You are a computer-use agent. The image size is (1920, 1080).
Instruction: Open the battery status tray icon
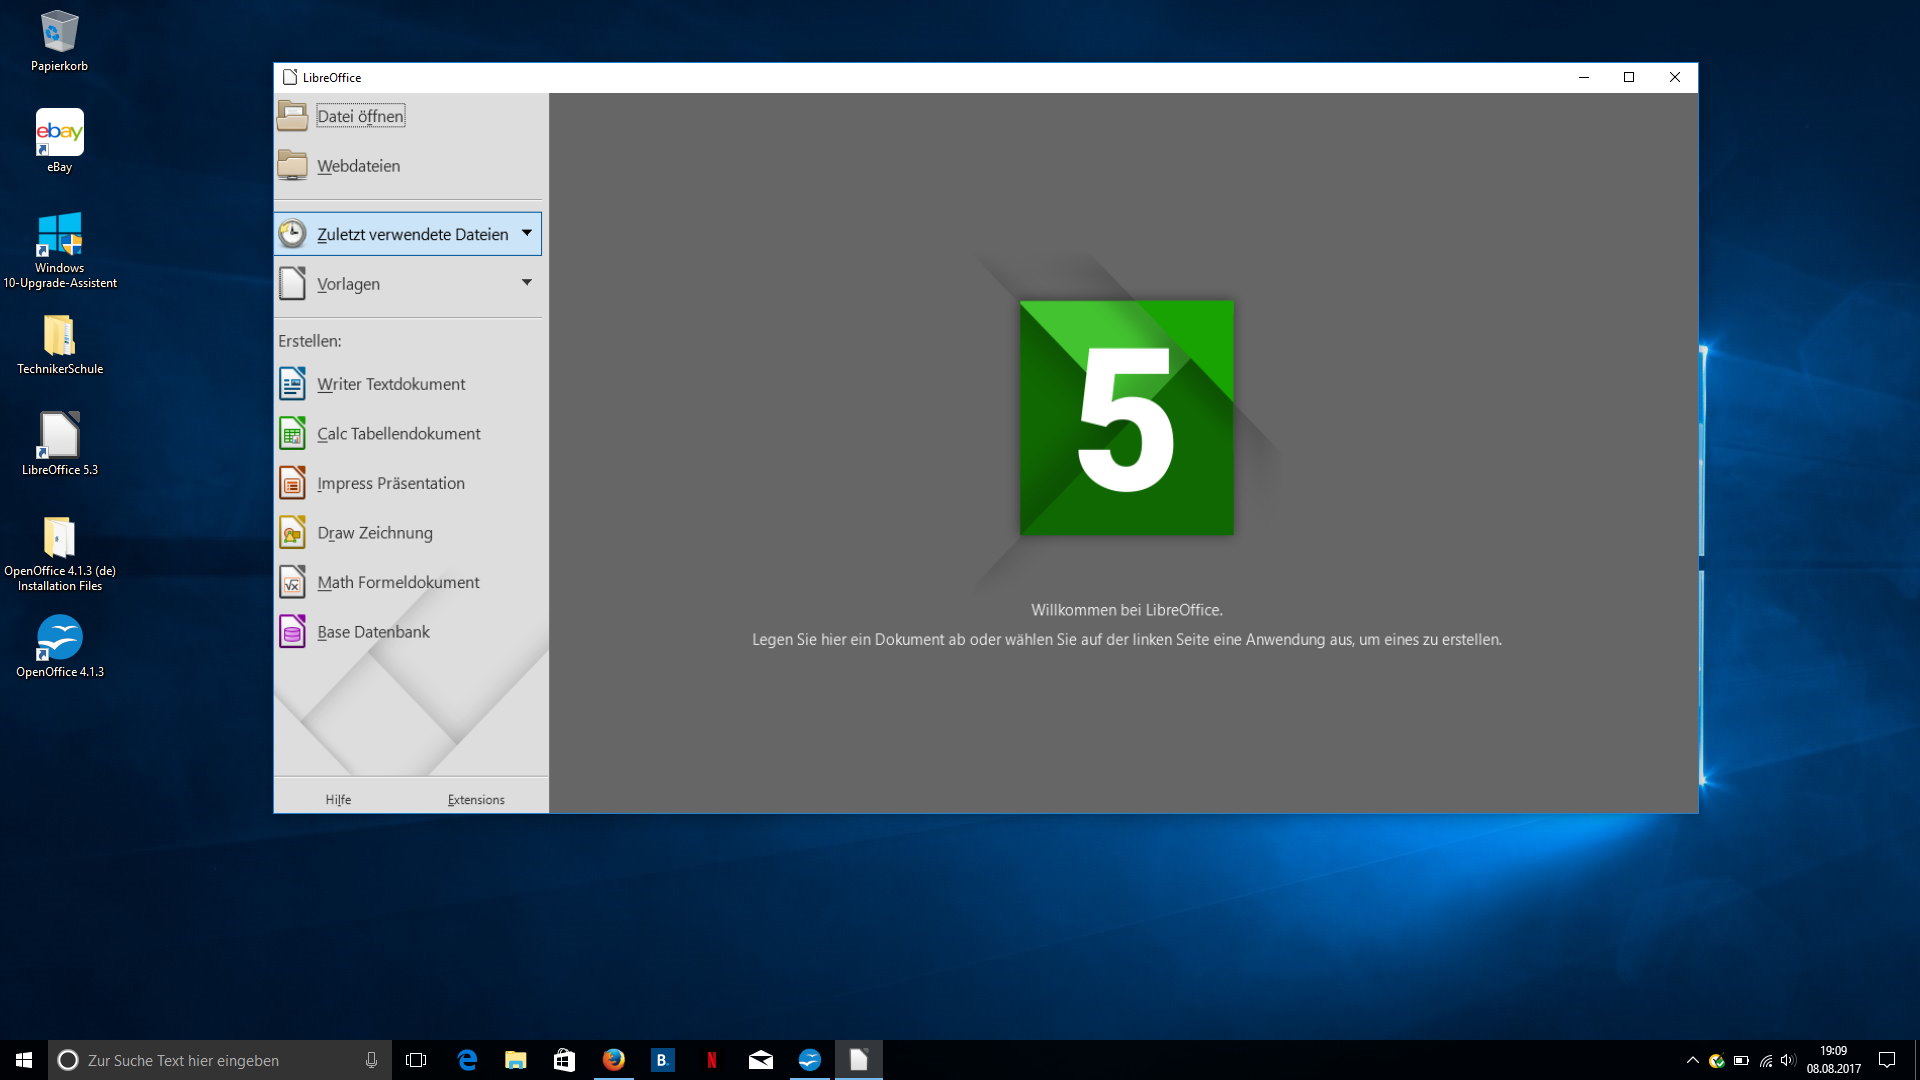pos(1741,1060)
